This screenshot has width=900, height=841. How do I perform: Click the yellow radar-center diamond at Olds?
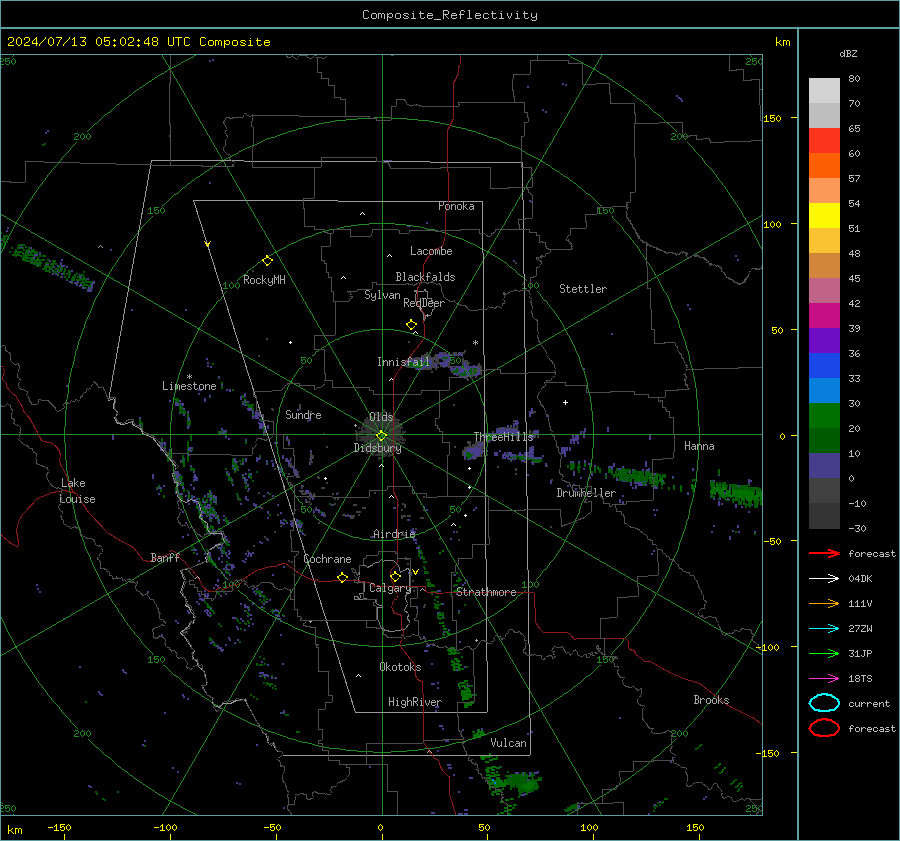(x=381, y=435)
